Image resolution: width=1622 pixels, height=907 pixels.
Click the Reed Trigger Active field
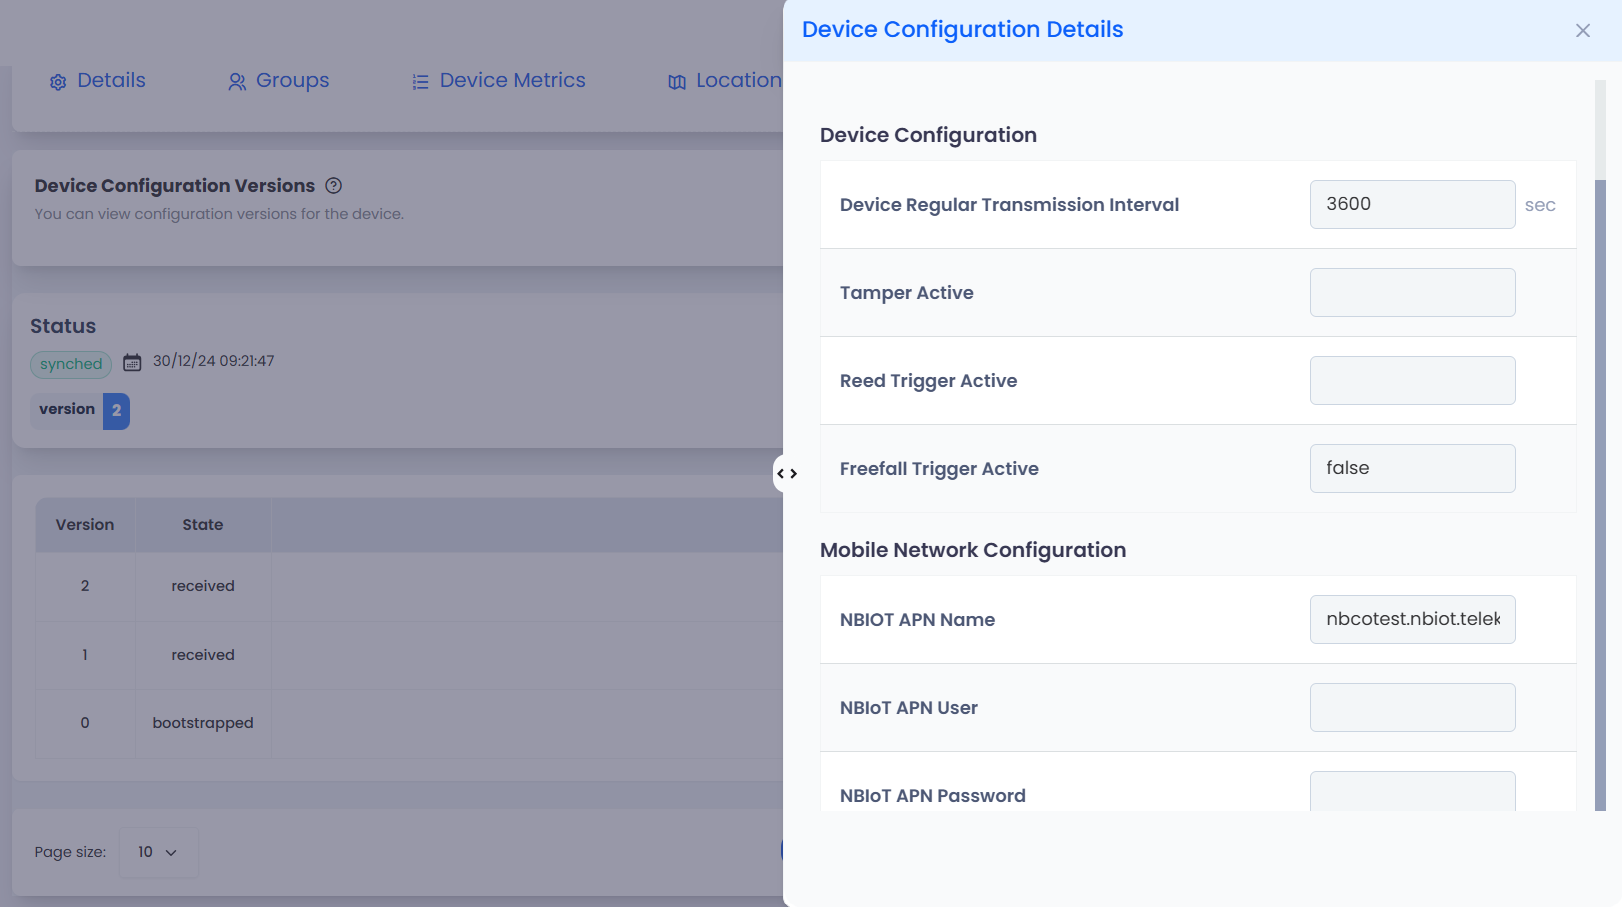[1411, 380]
